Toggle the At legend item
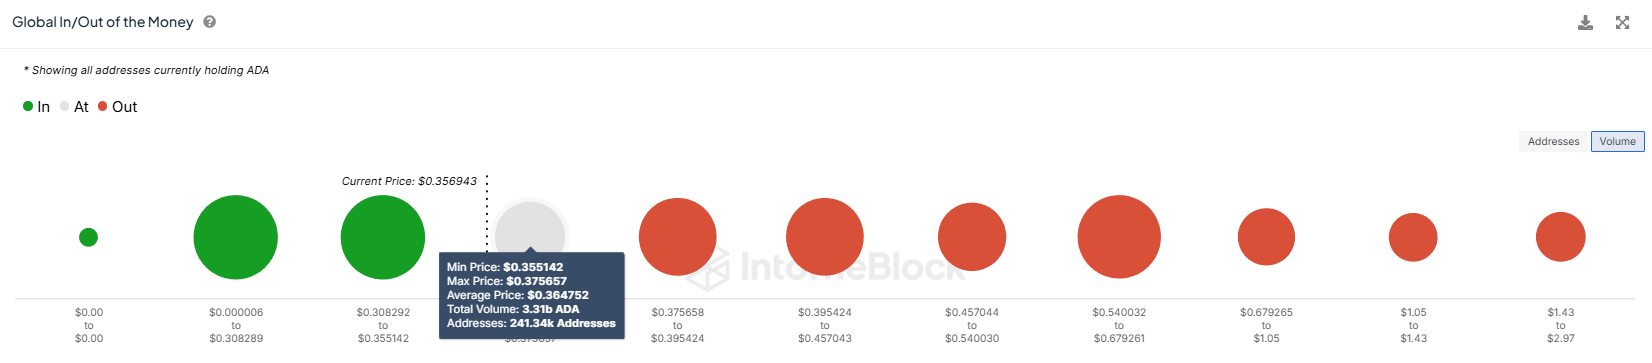The width and height of the screenshot is (1652, 363). (x=74, y=107)
